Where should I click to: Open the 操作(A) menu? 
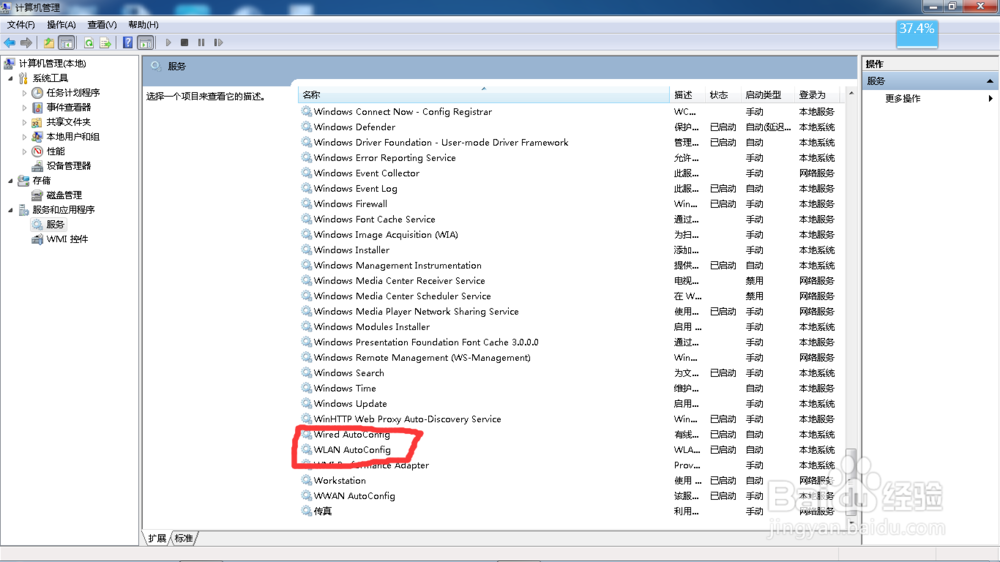[x=61, y=25]
